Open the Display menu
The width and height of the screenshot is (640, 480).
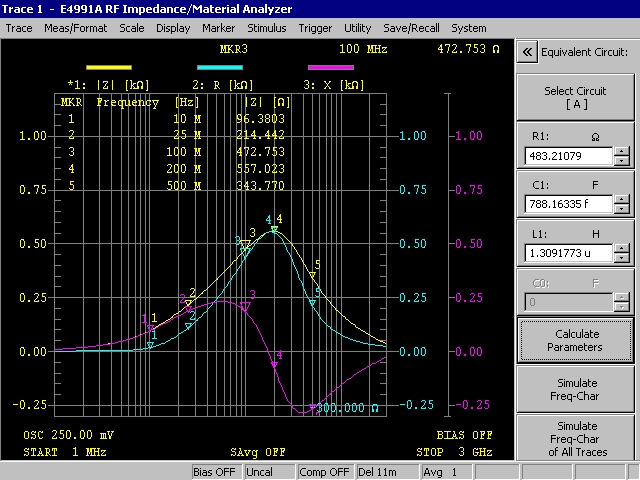173,28
